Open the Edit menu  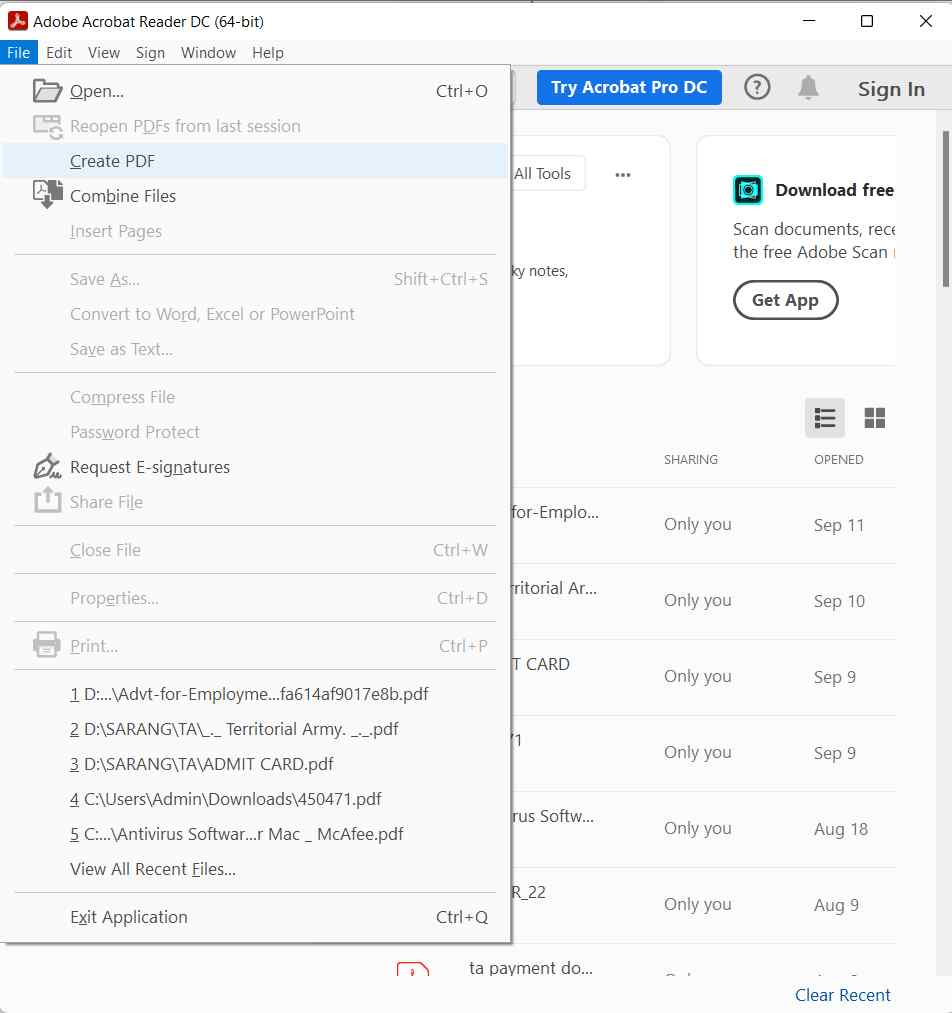pyautogui.click(x=59, y=52)
